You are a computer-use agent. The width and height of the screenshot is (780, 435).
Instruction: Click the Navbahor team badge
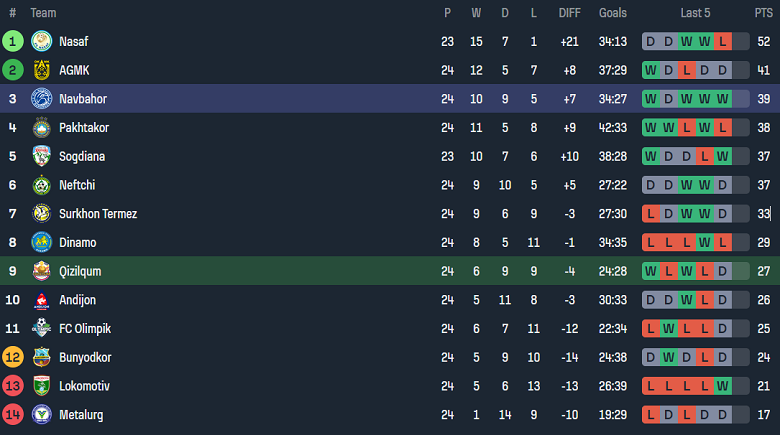[41, 99]
